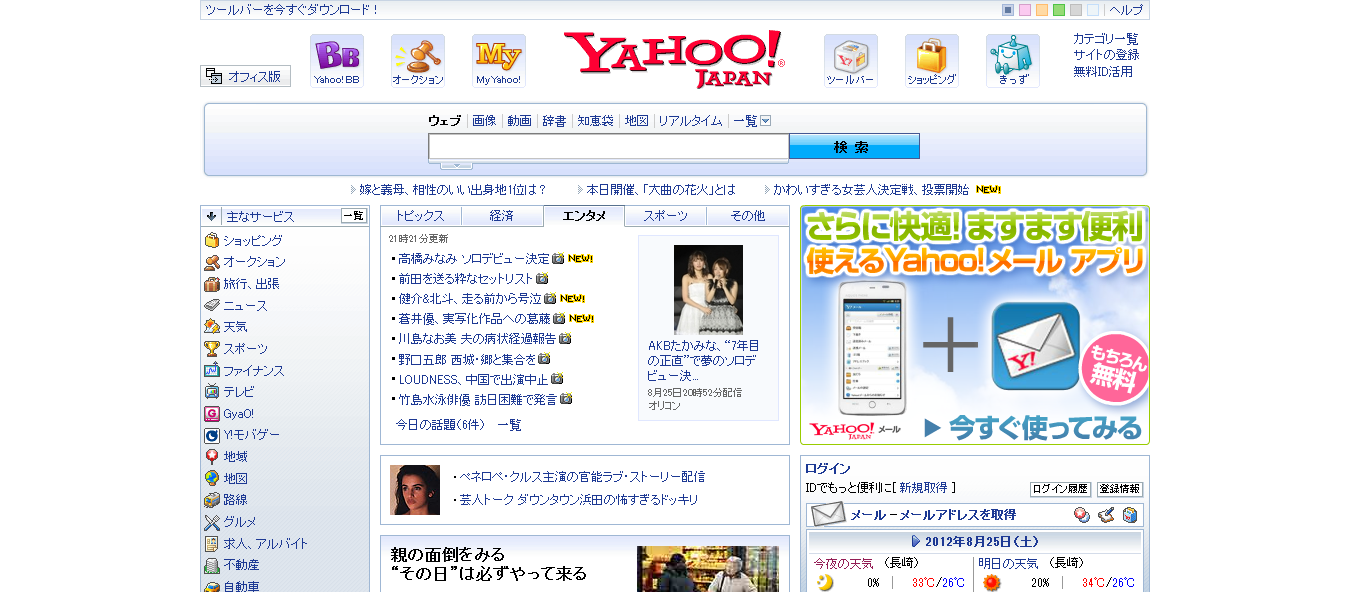Screen dimensions: 1349x592
Task: Open headline 高橋みなみ ソロデビュー決定
Action: 474,258
